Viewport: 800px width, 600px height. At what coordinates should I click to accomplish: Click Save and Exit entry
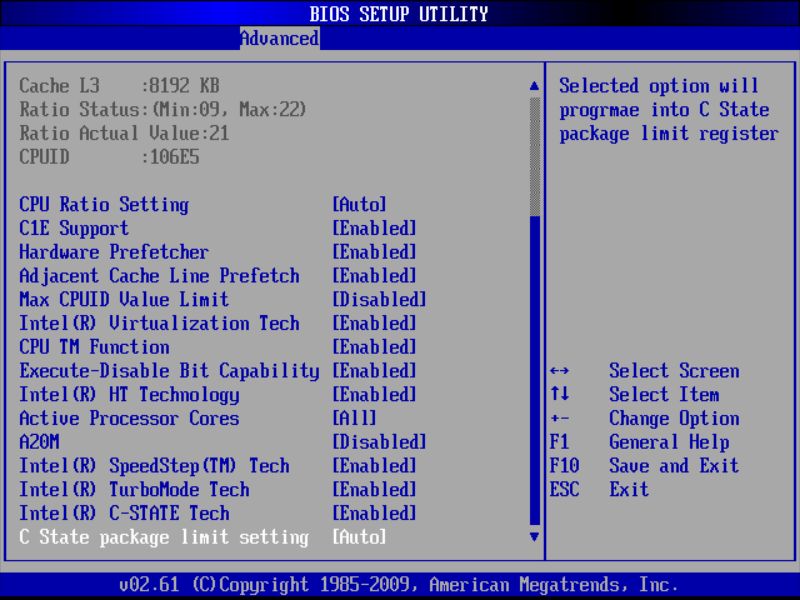click(x=674, y=466)
